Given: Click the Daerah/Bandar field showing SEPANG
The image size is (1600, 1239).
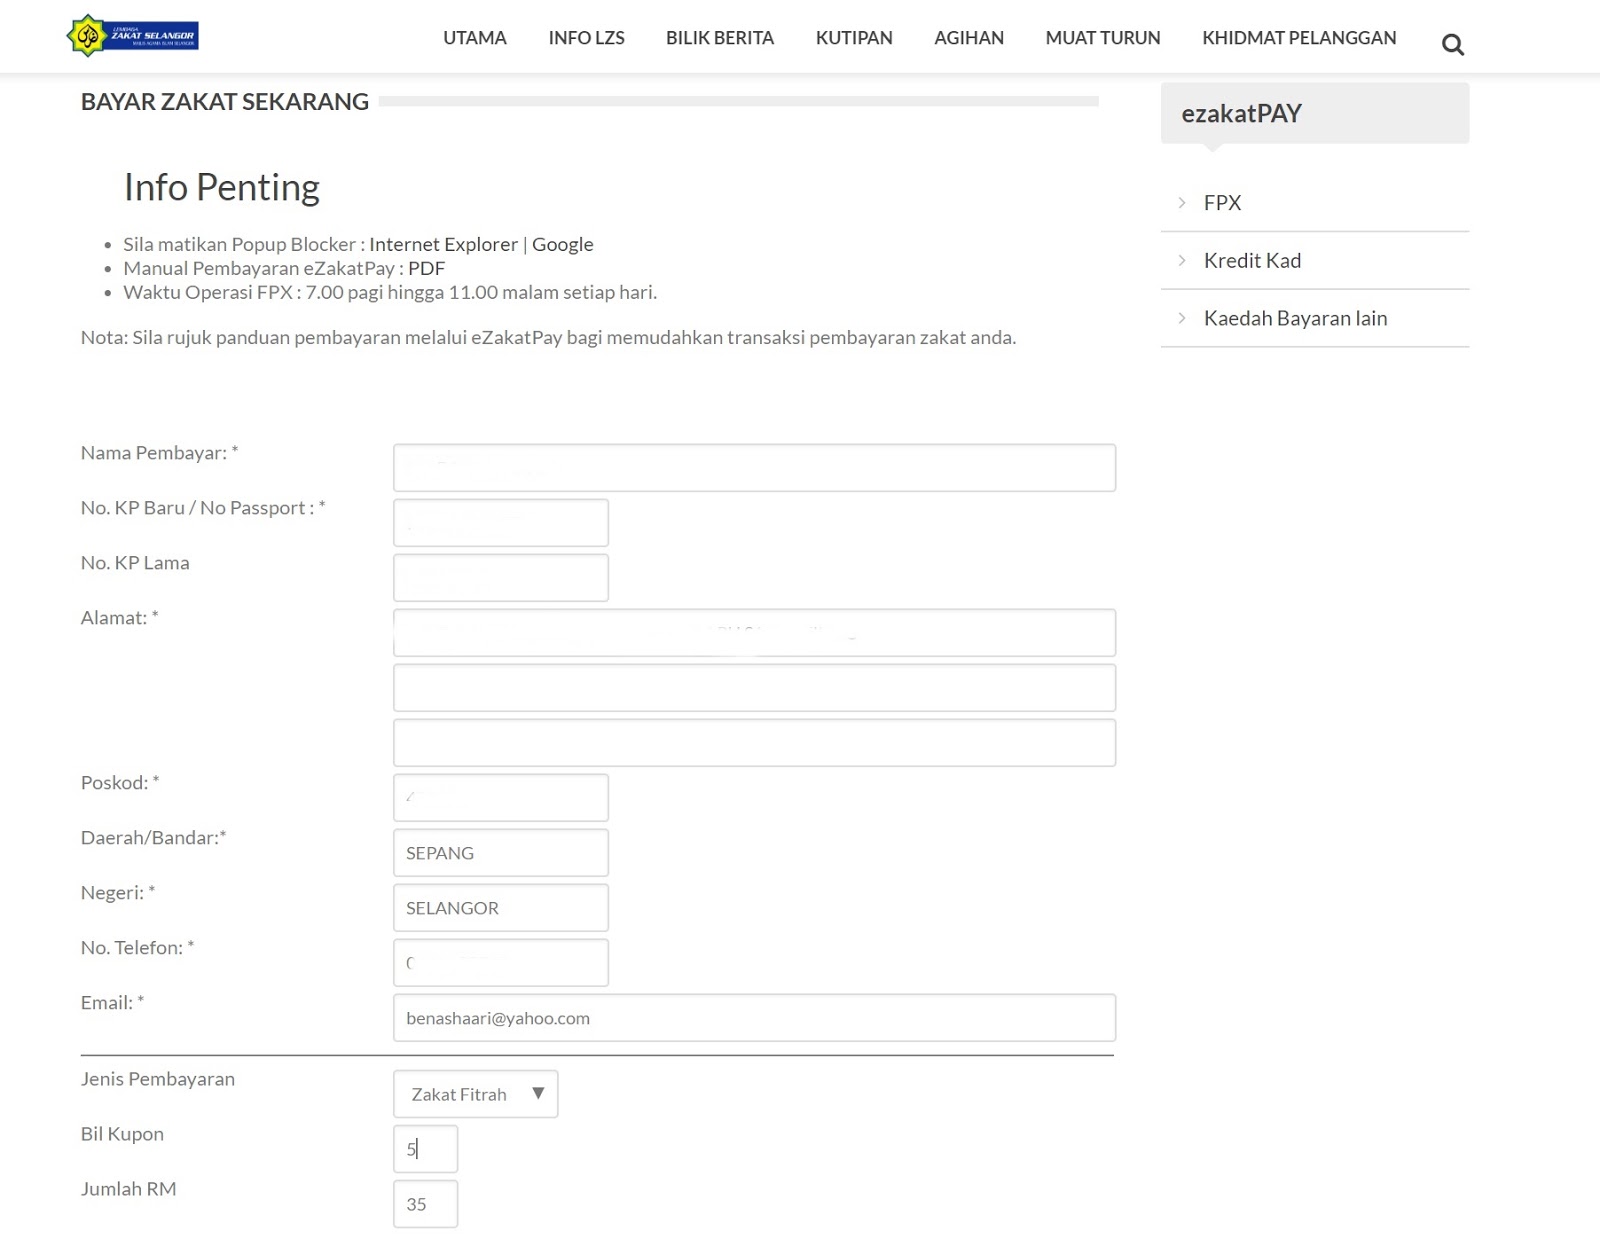Looking at the screenshot, I should [x=501, y=853].
